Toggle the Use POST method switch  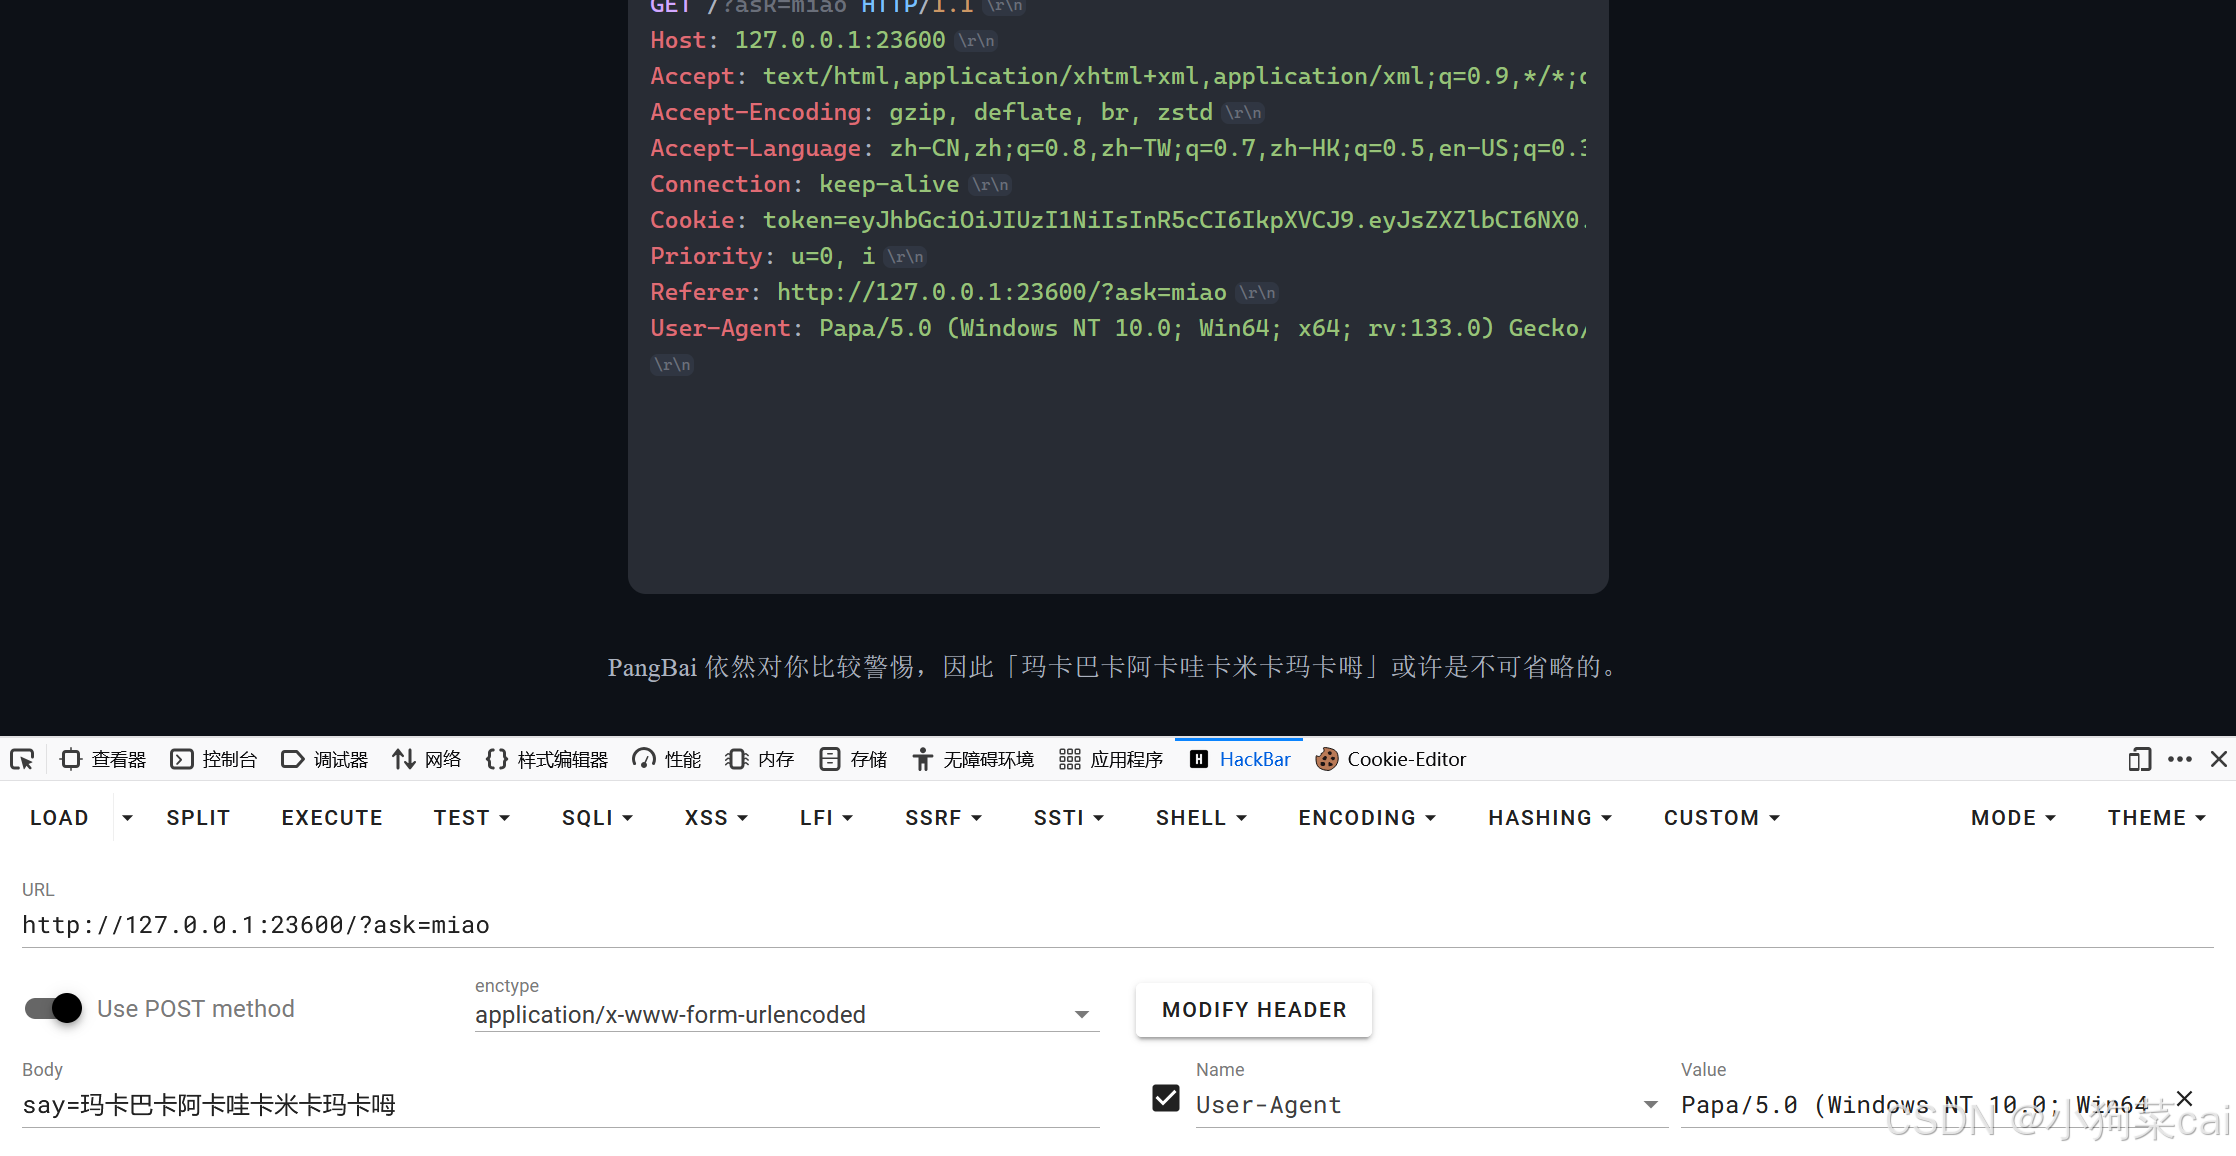(54, 1008)
